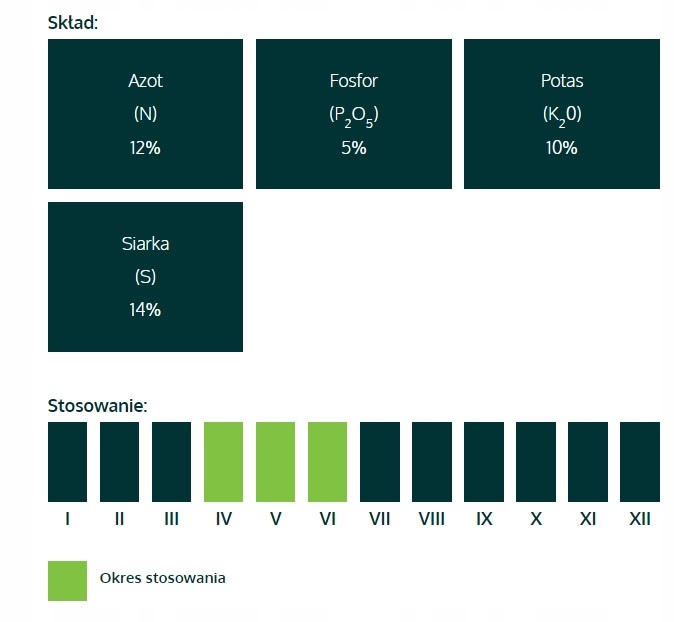Viewport: 694px width, 622px height.
Task: Click the green legend swatch
Action: [x=67, y=581]
